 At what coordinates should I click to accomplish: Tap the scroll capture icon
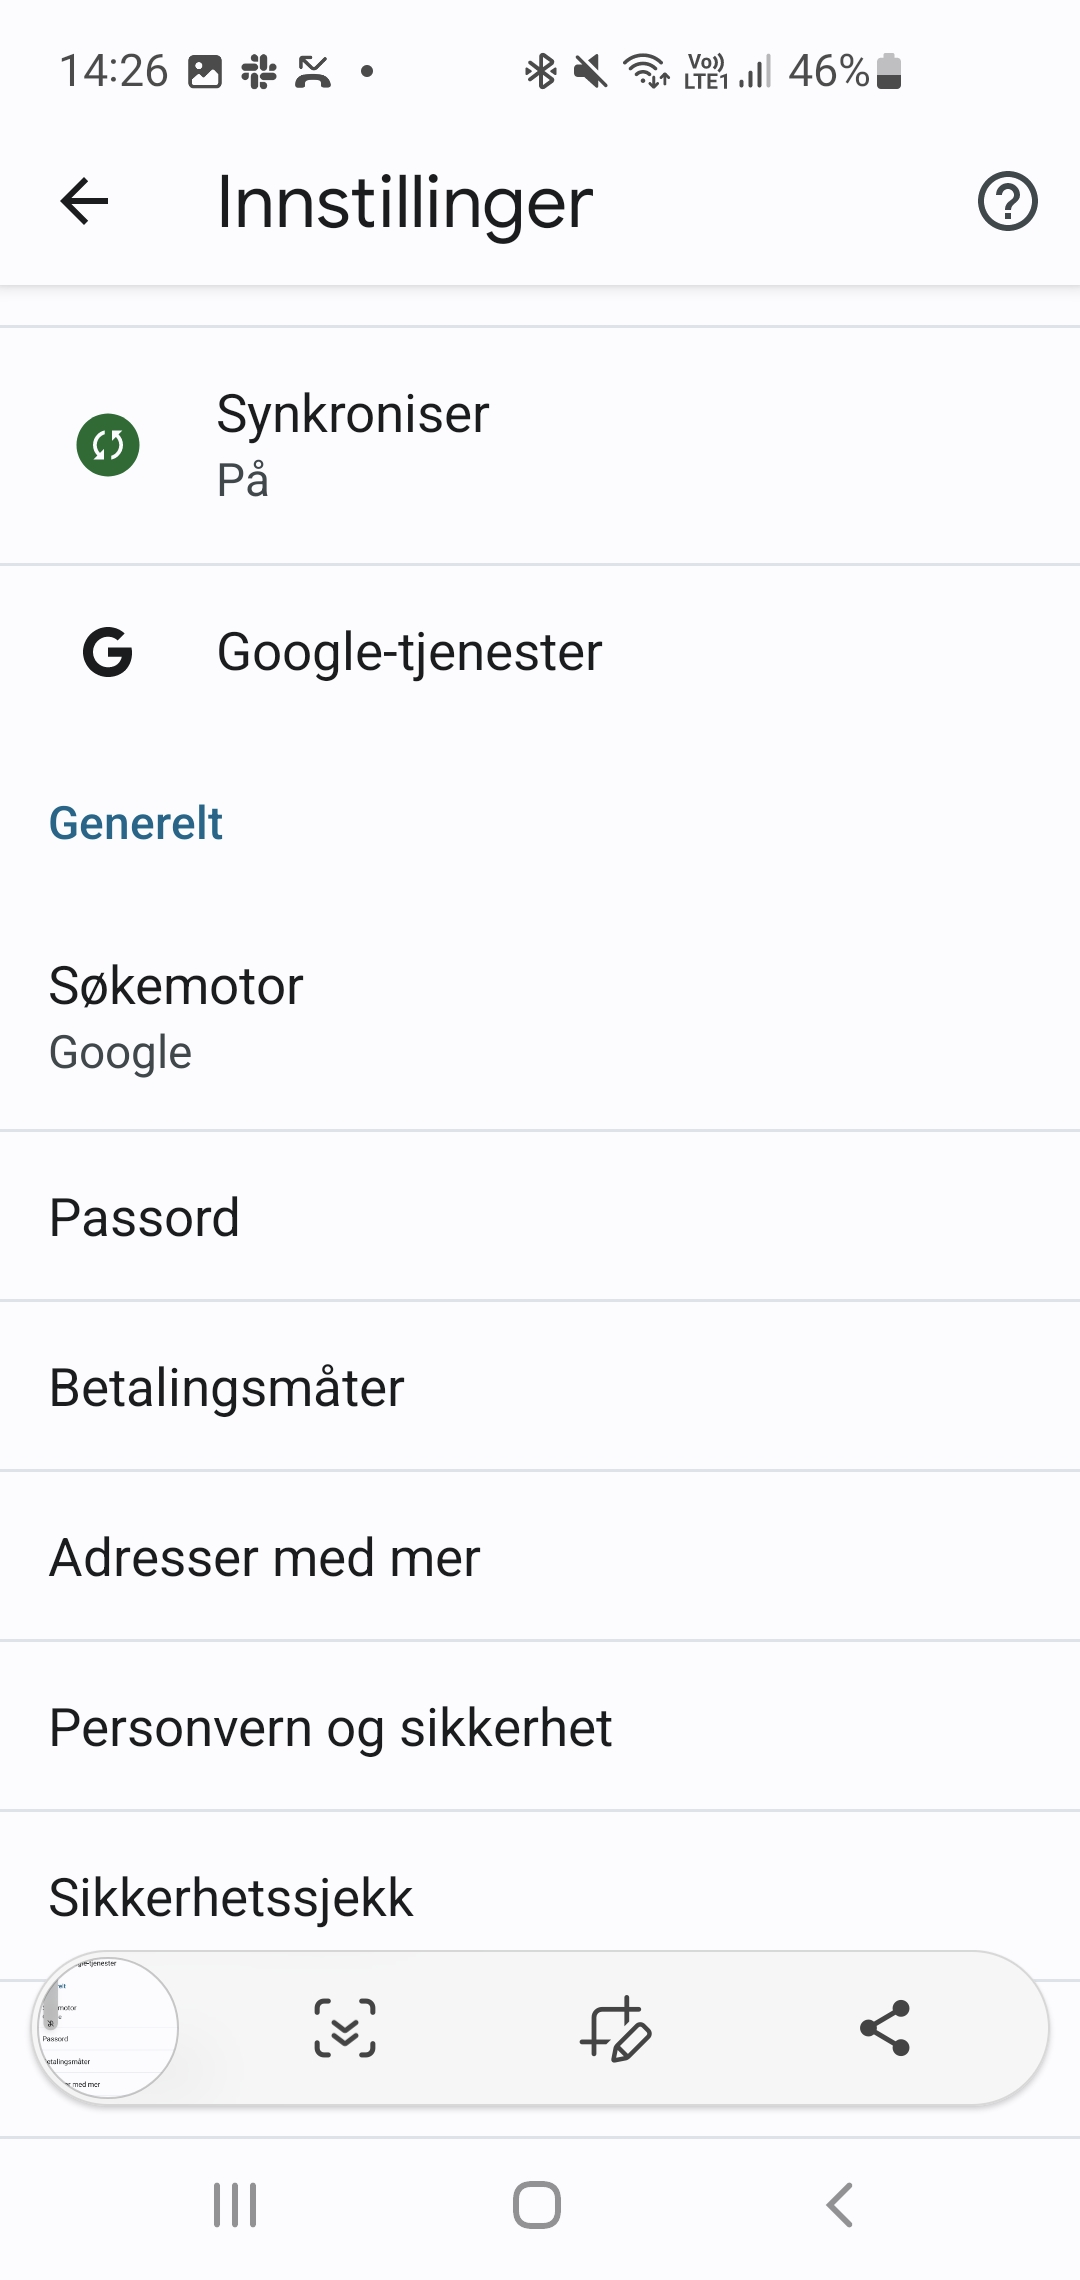(x=345, y=2029)
